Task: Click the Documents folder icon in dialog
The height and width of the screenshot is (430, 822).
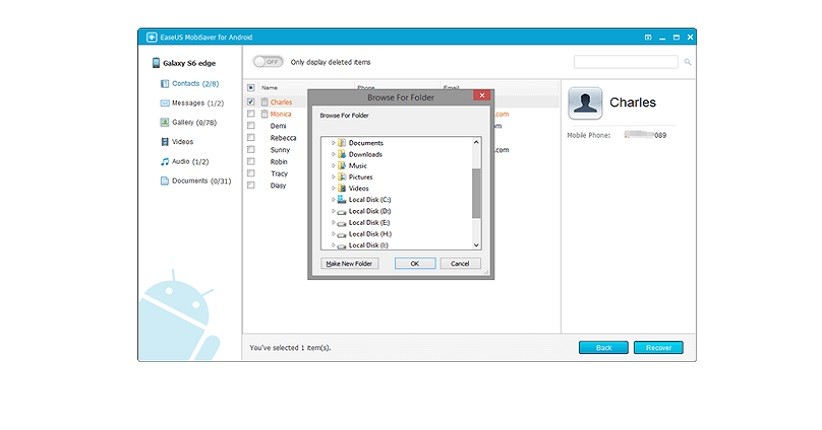Action: pos(342,143)
